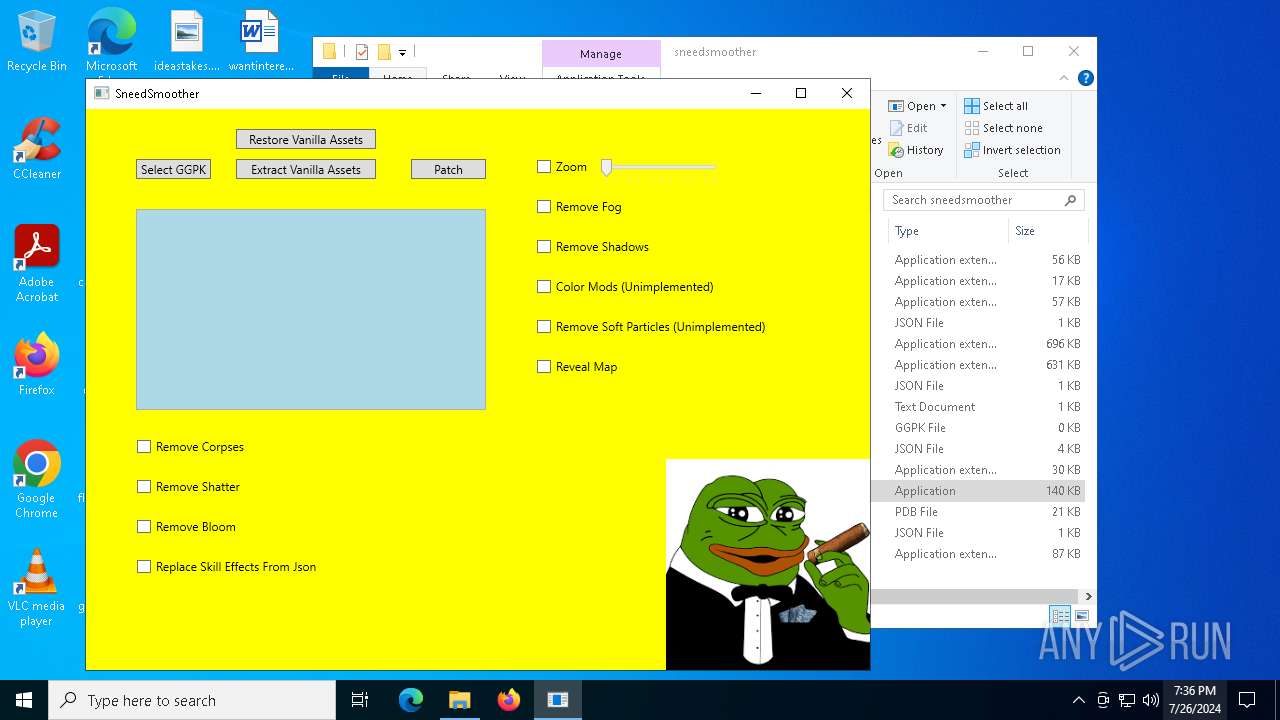The image size is (1280, 720).
Task: Check Remove Shatter option
Action: 144,487
